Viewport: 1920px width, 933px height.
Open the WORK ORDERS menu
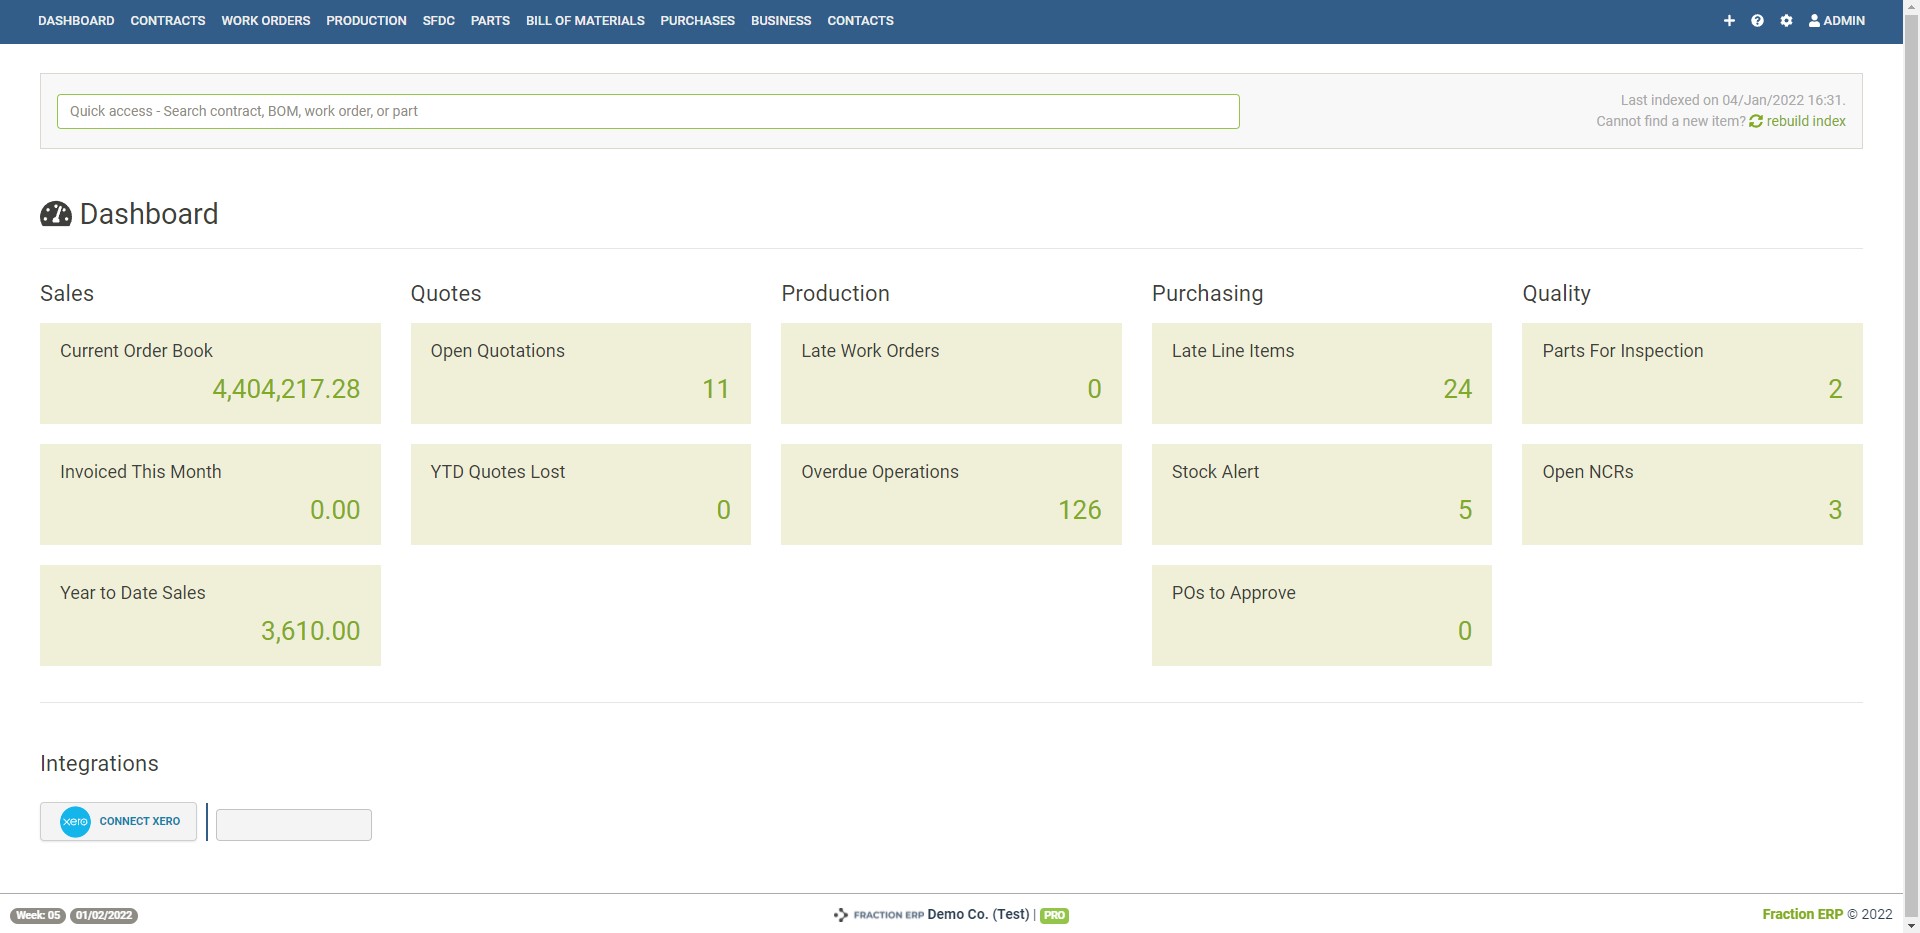coord(265,20)
